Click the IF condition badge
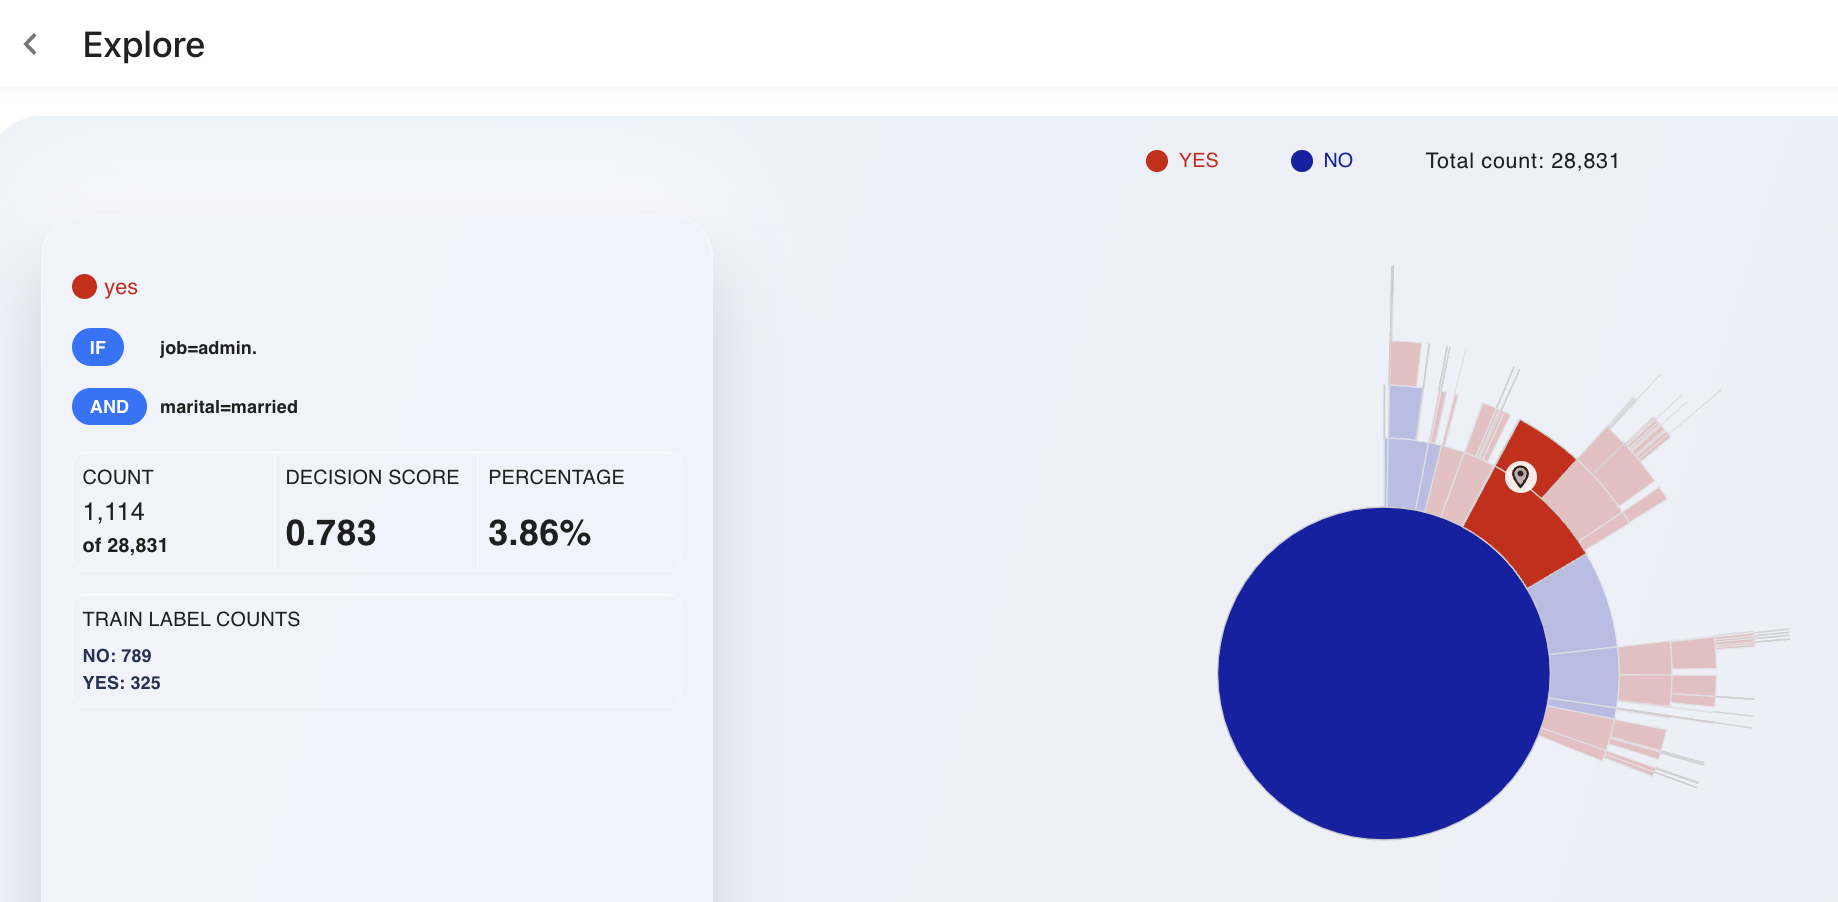 [98, 347]
